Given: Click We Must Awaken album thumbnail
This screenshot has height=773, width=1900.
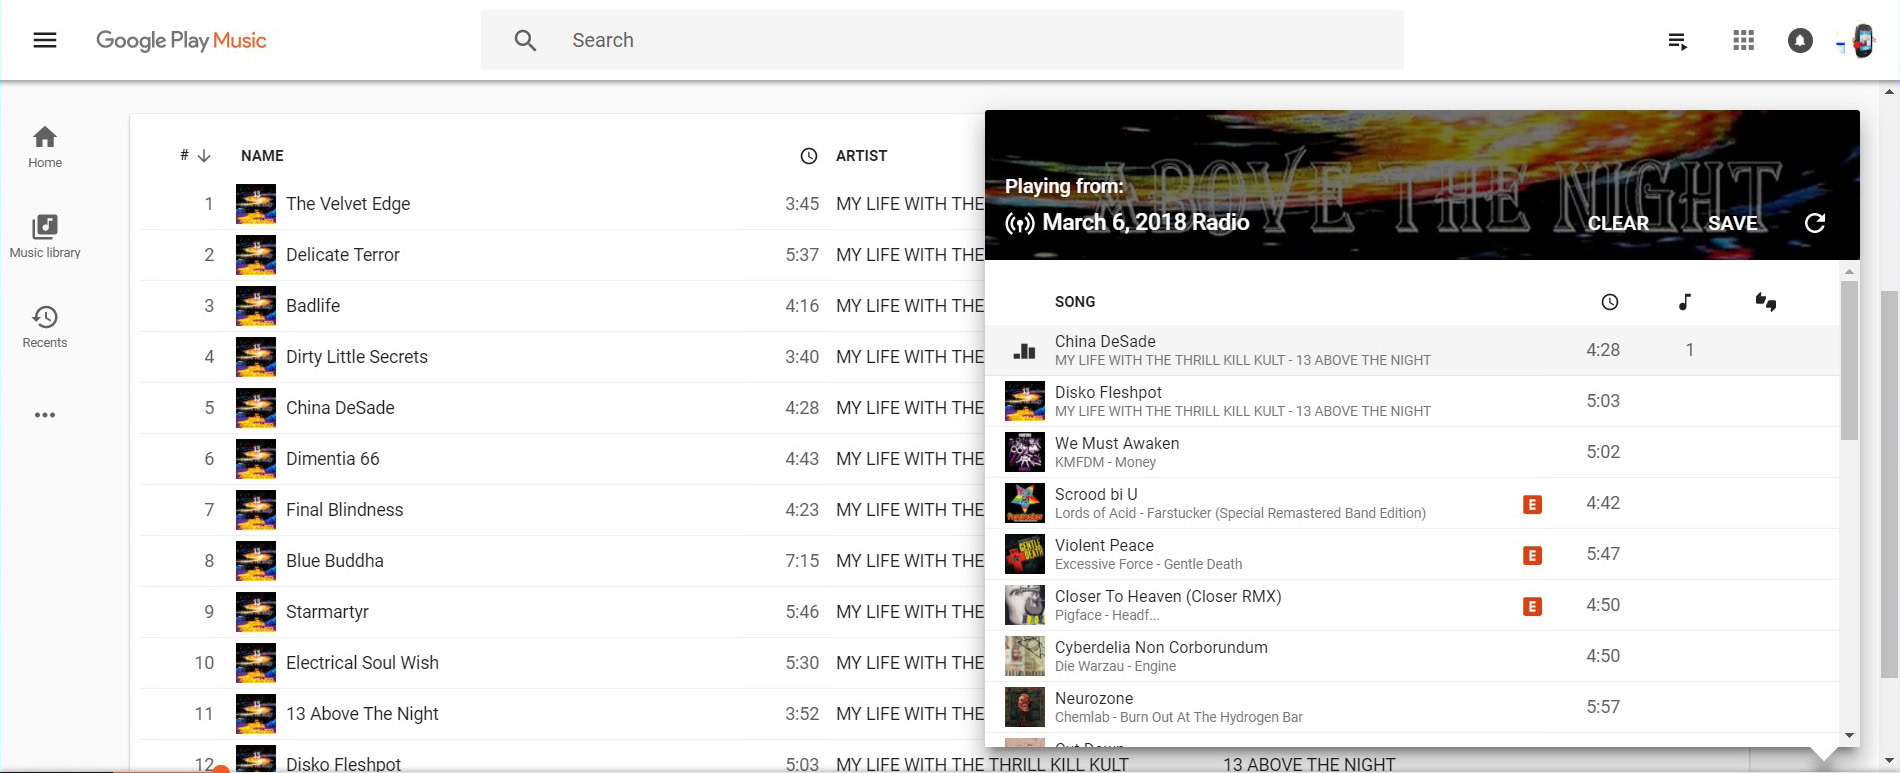Looking at the screenshot, I should (x=1024, y=452).
